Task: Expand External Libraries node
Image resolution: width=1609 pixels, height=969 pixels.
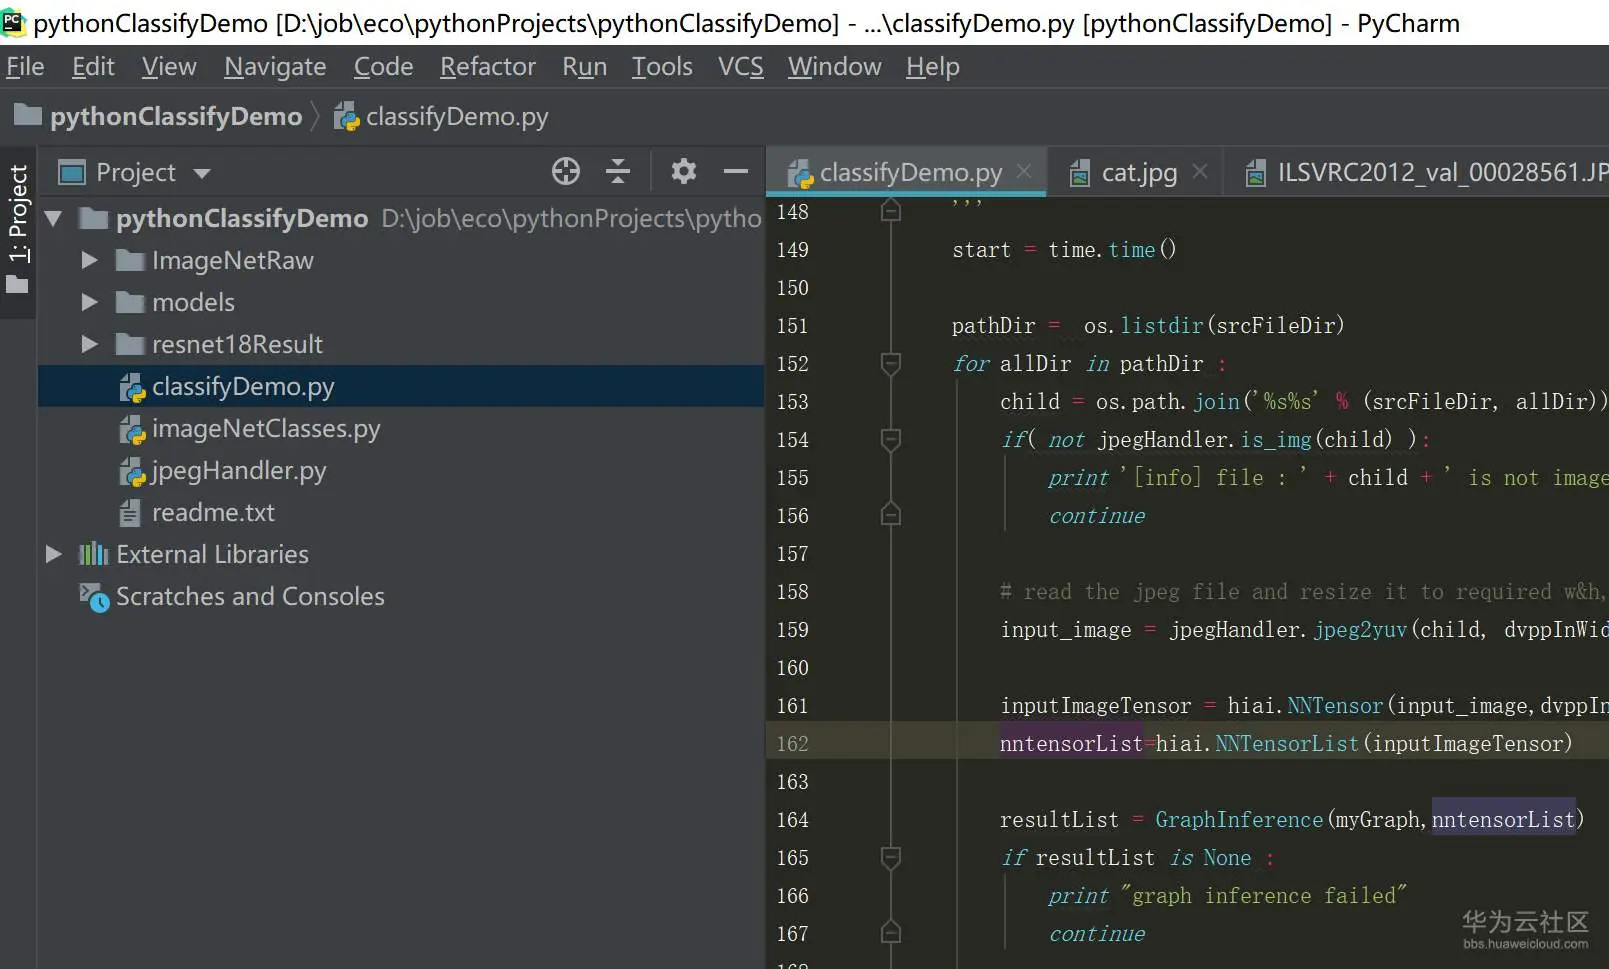Action: click(54, 554)
